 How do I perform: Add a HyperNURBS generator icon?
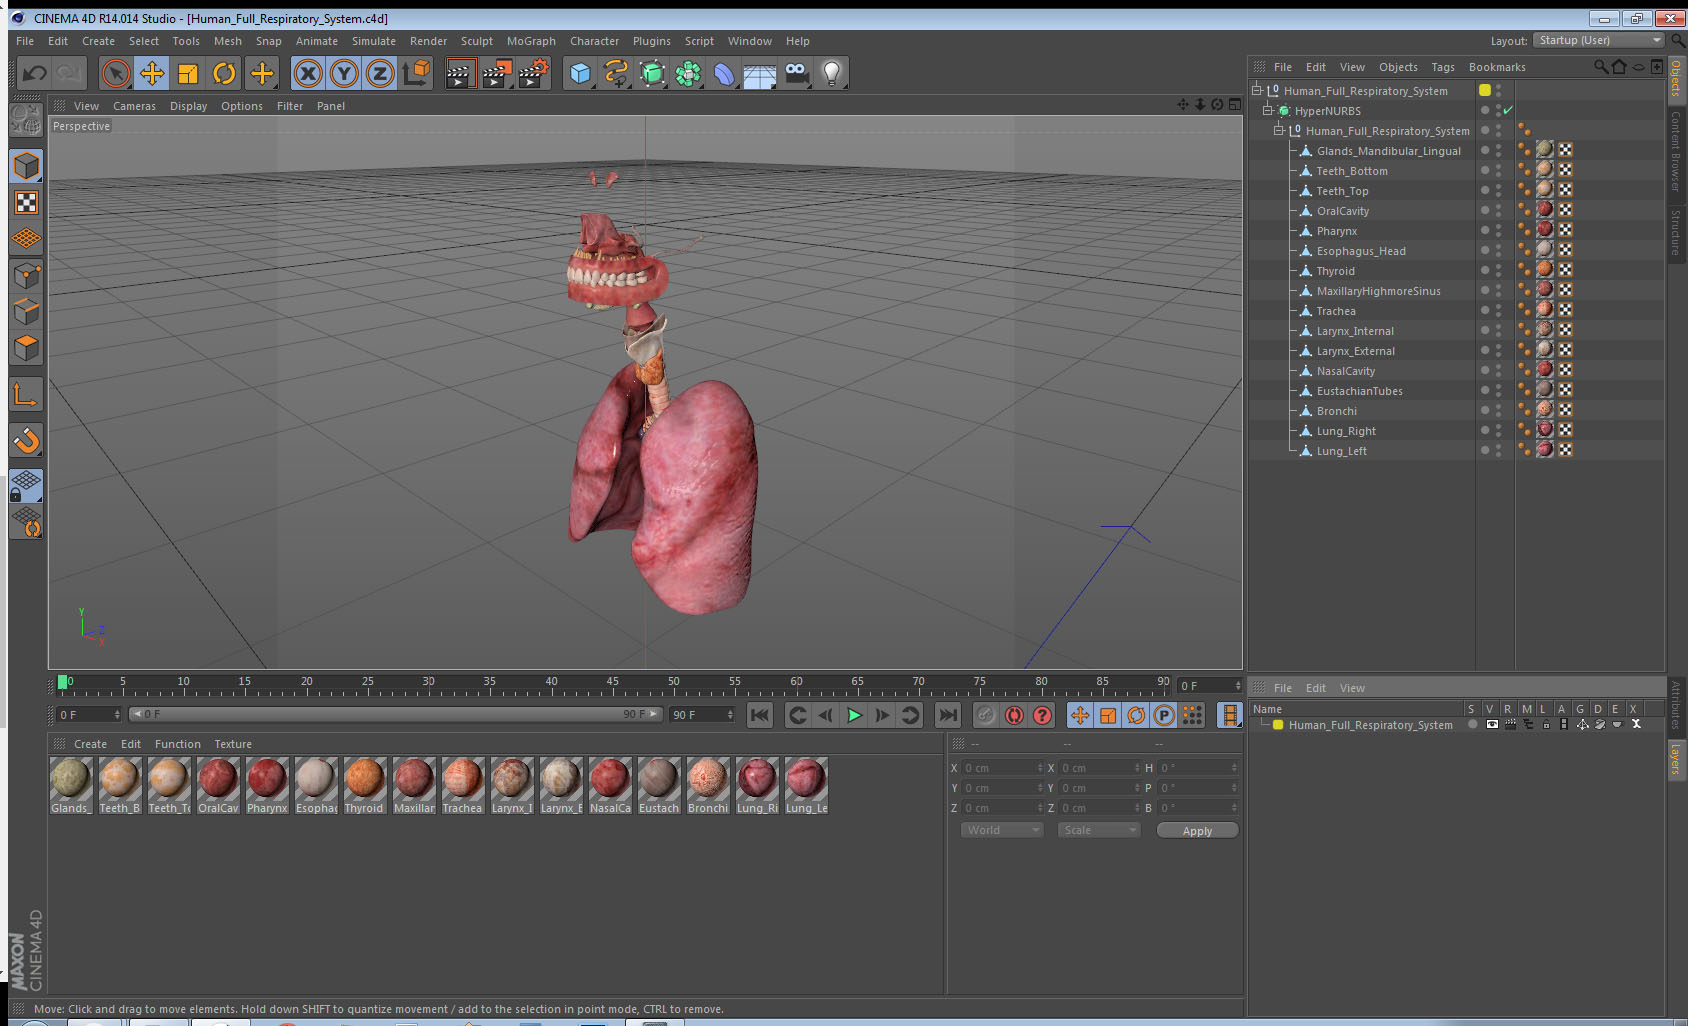coord(652,73)
